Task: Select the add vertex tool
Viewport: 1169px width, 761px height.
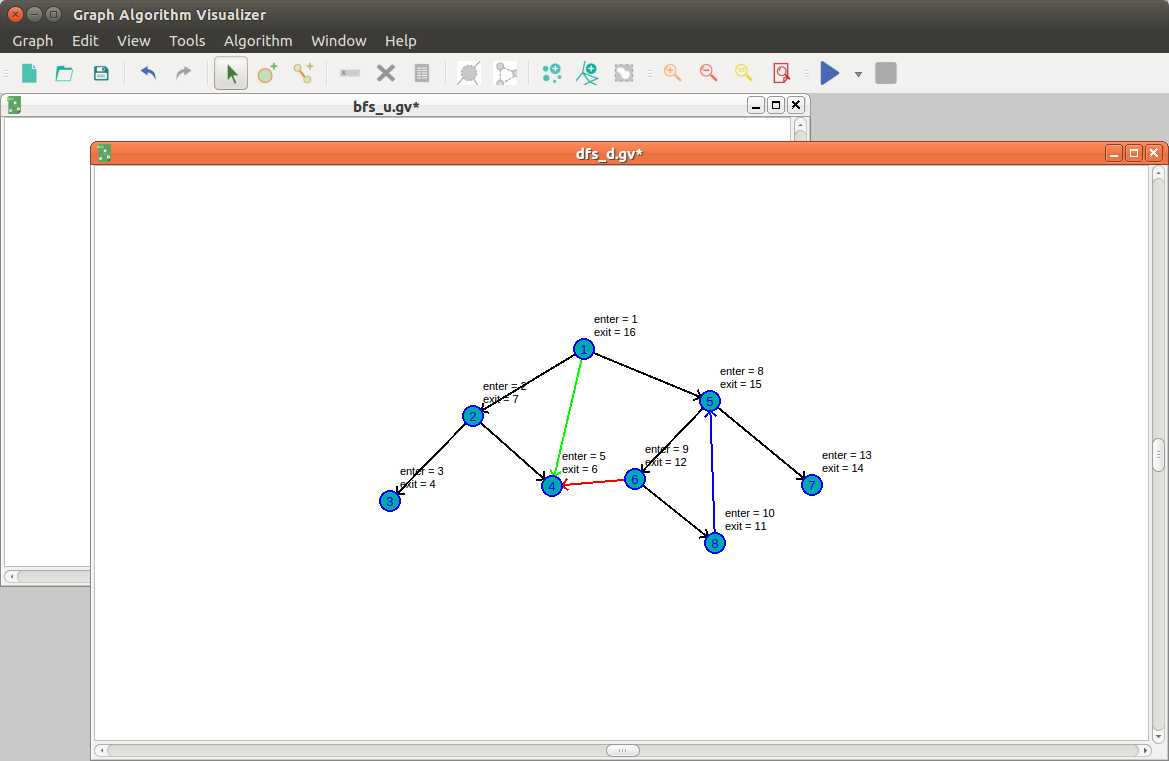Action: (x=267, y=73)
